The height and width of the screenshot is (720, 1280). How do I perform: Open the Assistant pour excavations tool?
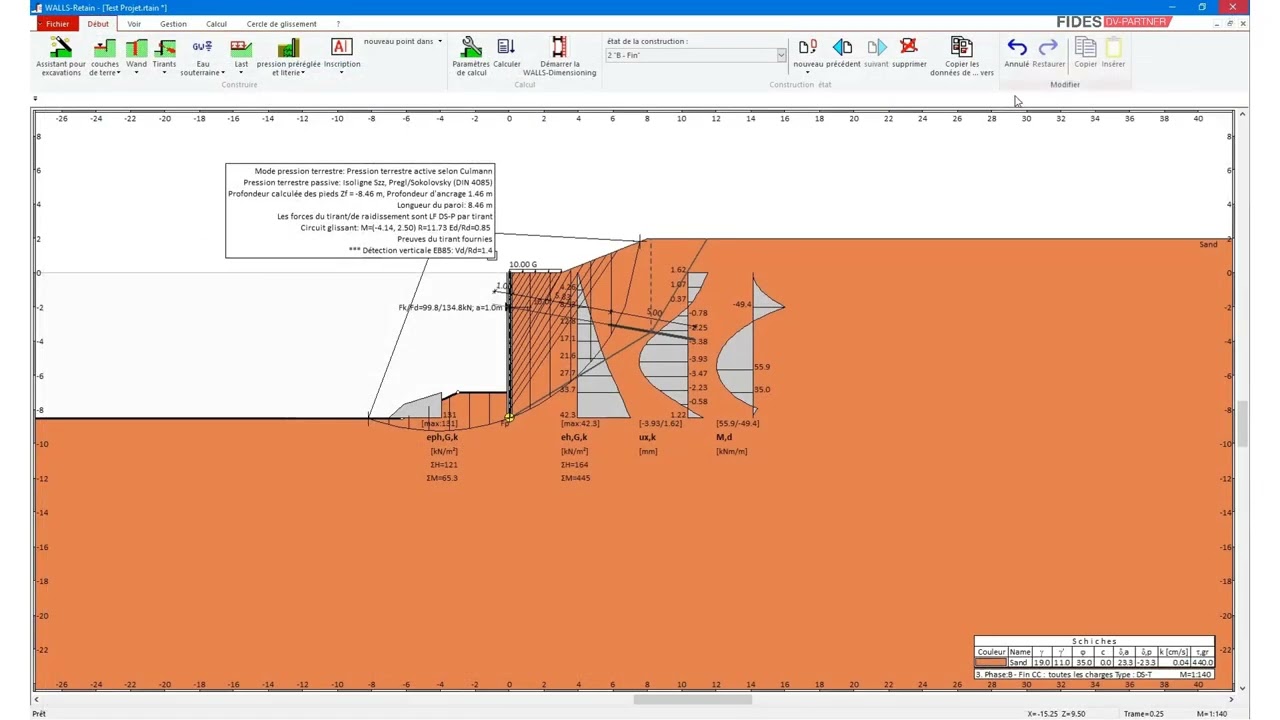pyautogui.click(x=60, y=57)
